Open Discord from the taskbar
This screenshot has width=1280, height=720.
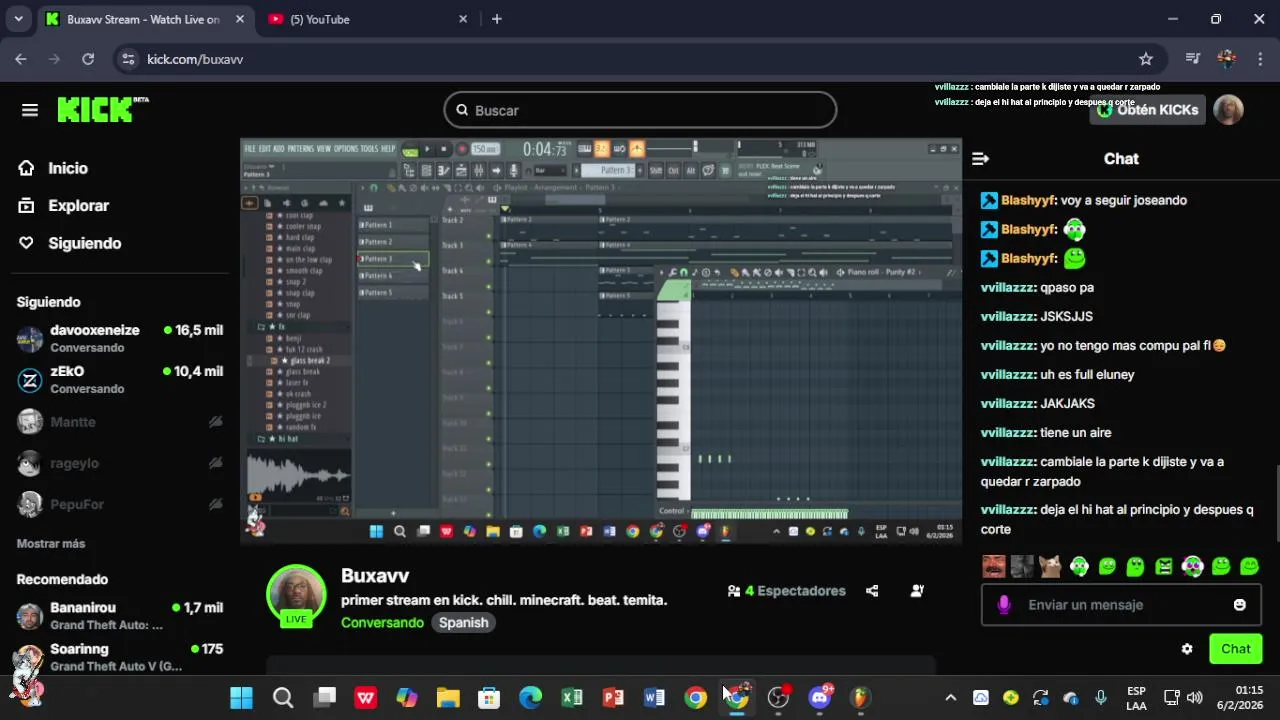coord(820,698)
